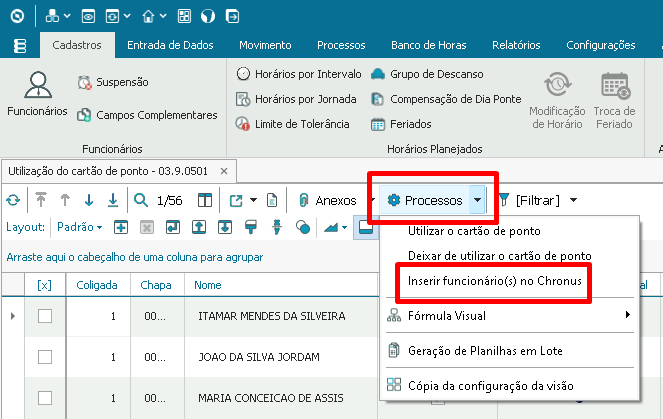Viewport: 663px width, 419px height.
Task: Click the magnifier search icon
Action: [141, 200]
